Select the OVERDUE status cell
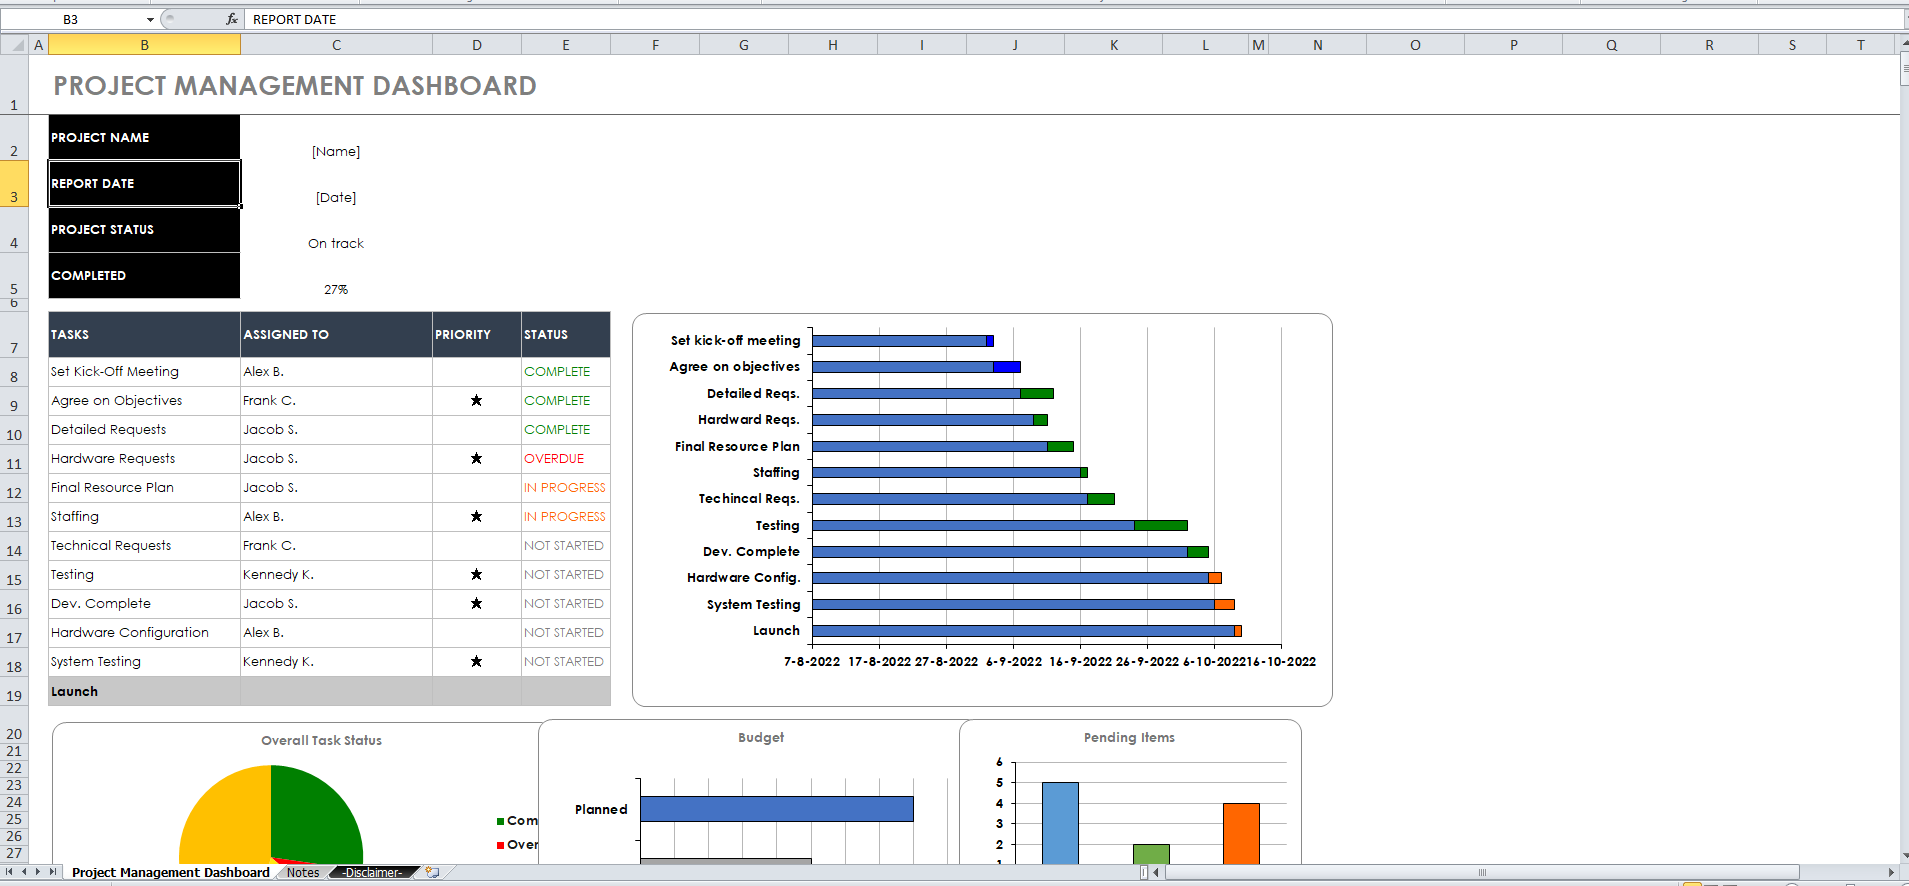Viewport: 1909px width, 886px height. pyautogui.click(x=566, y=458)
